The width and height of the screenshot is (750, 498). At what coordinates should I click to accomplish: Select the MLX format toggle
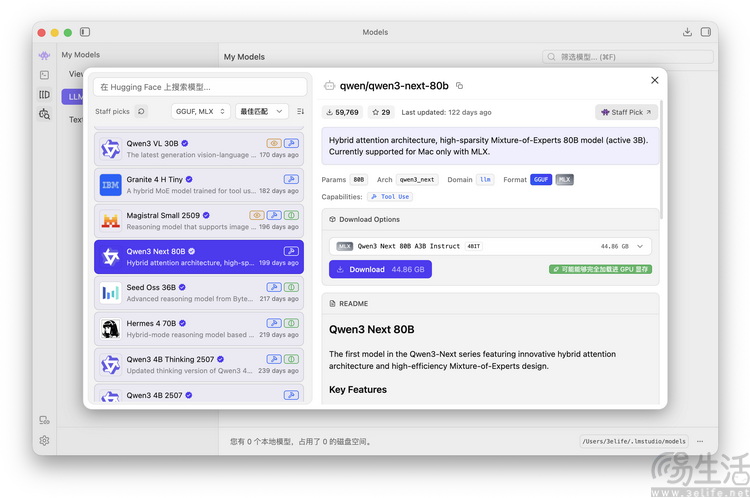tap(564, 179)
